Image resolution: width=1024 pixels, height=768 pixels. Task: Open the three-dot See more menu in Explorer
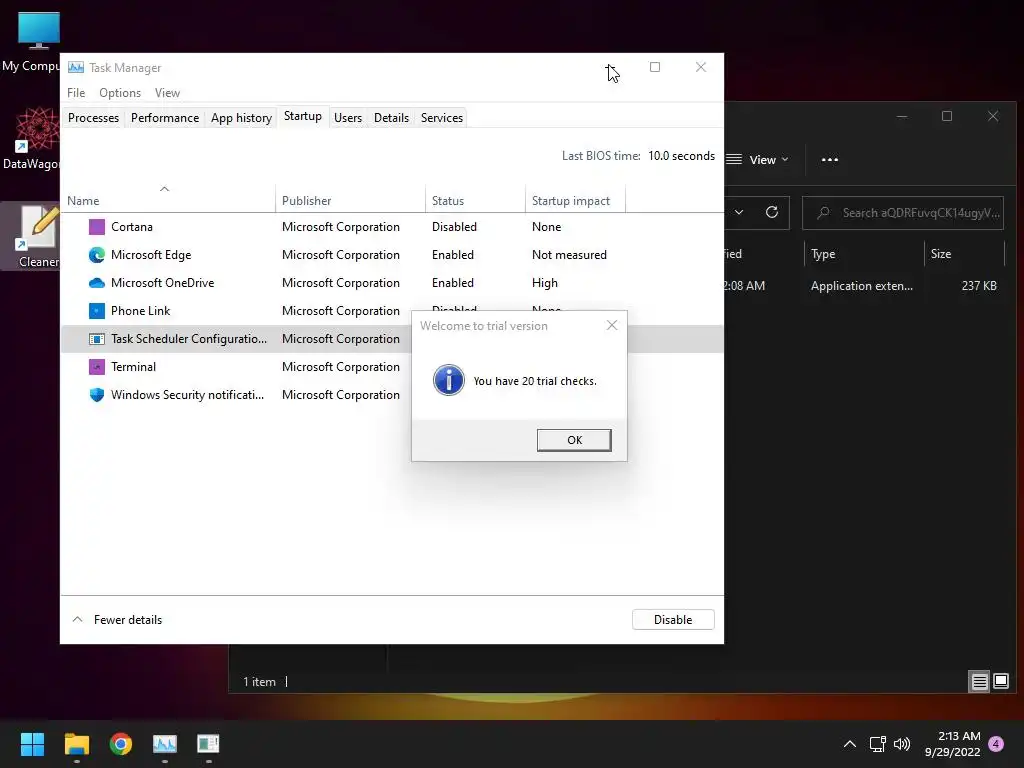click(x=829, y=159)
